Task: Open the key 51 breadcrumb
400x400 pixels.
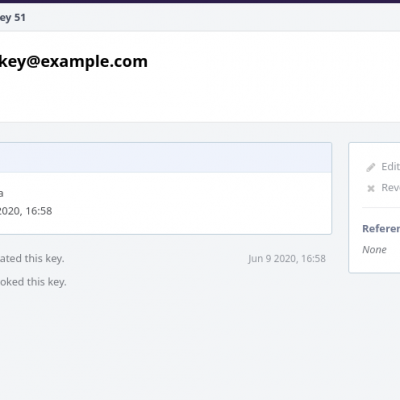Action: click(x=13, y=17)
